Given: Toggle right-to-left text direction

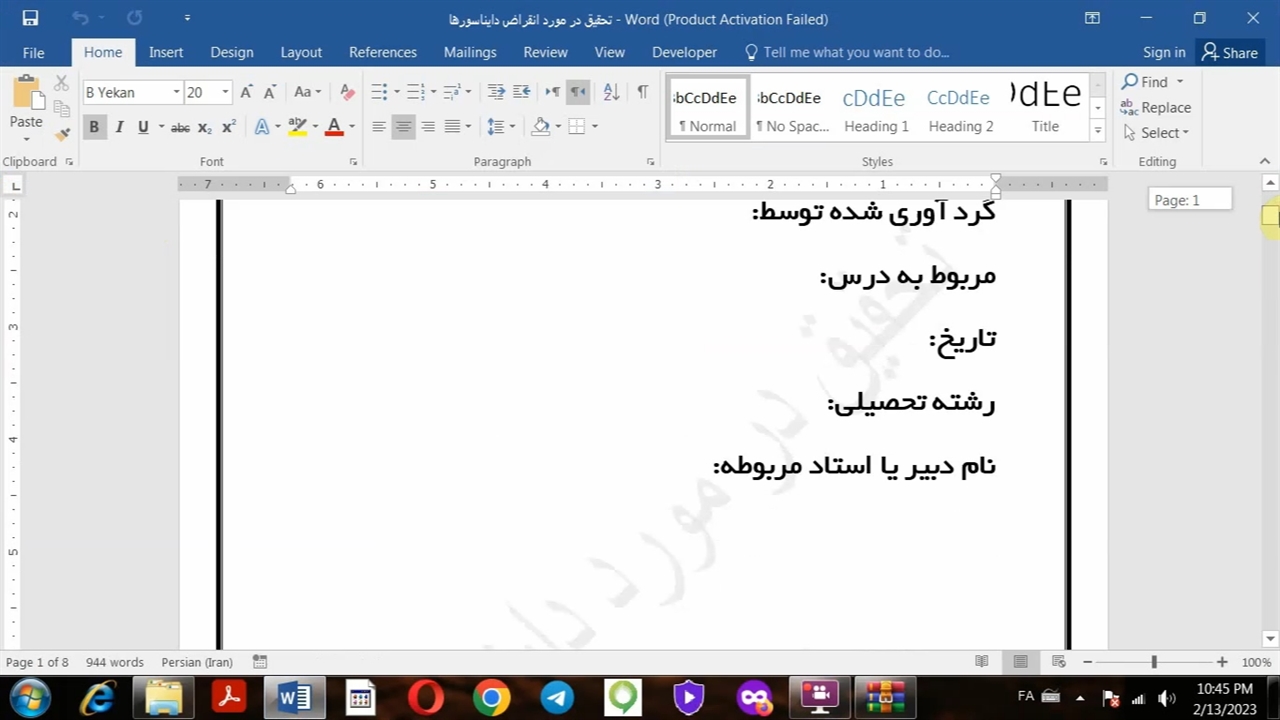Looking at the screenshot, I should pos(577,92).
